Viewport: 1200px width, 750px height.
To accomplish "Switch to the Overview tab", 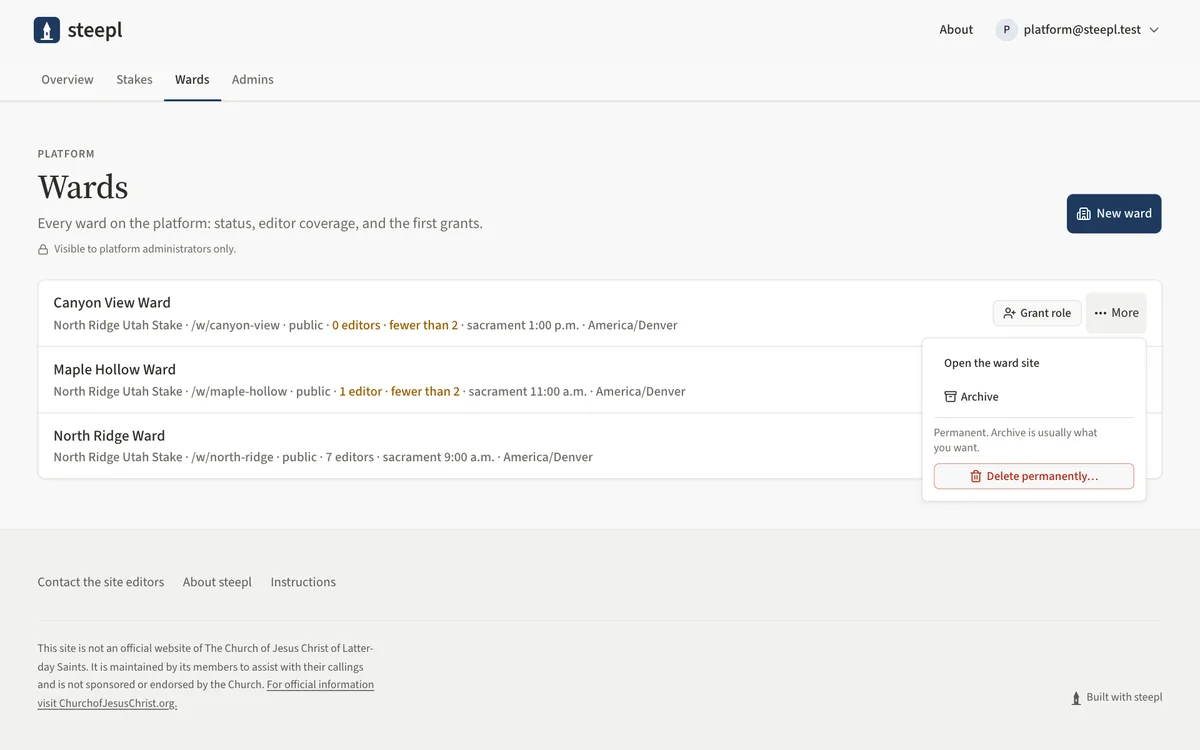I will [x=67, y=80].
